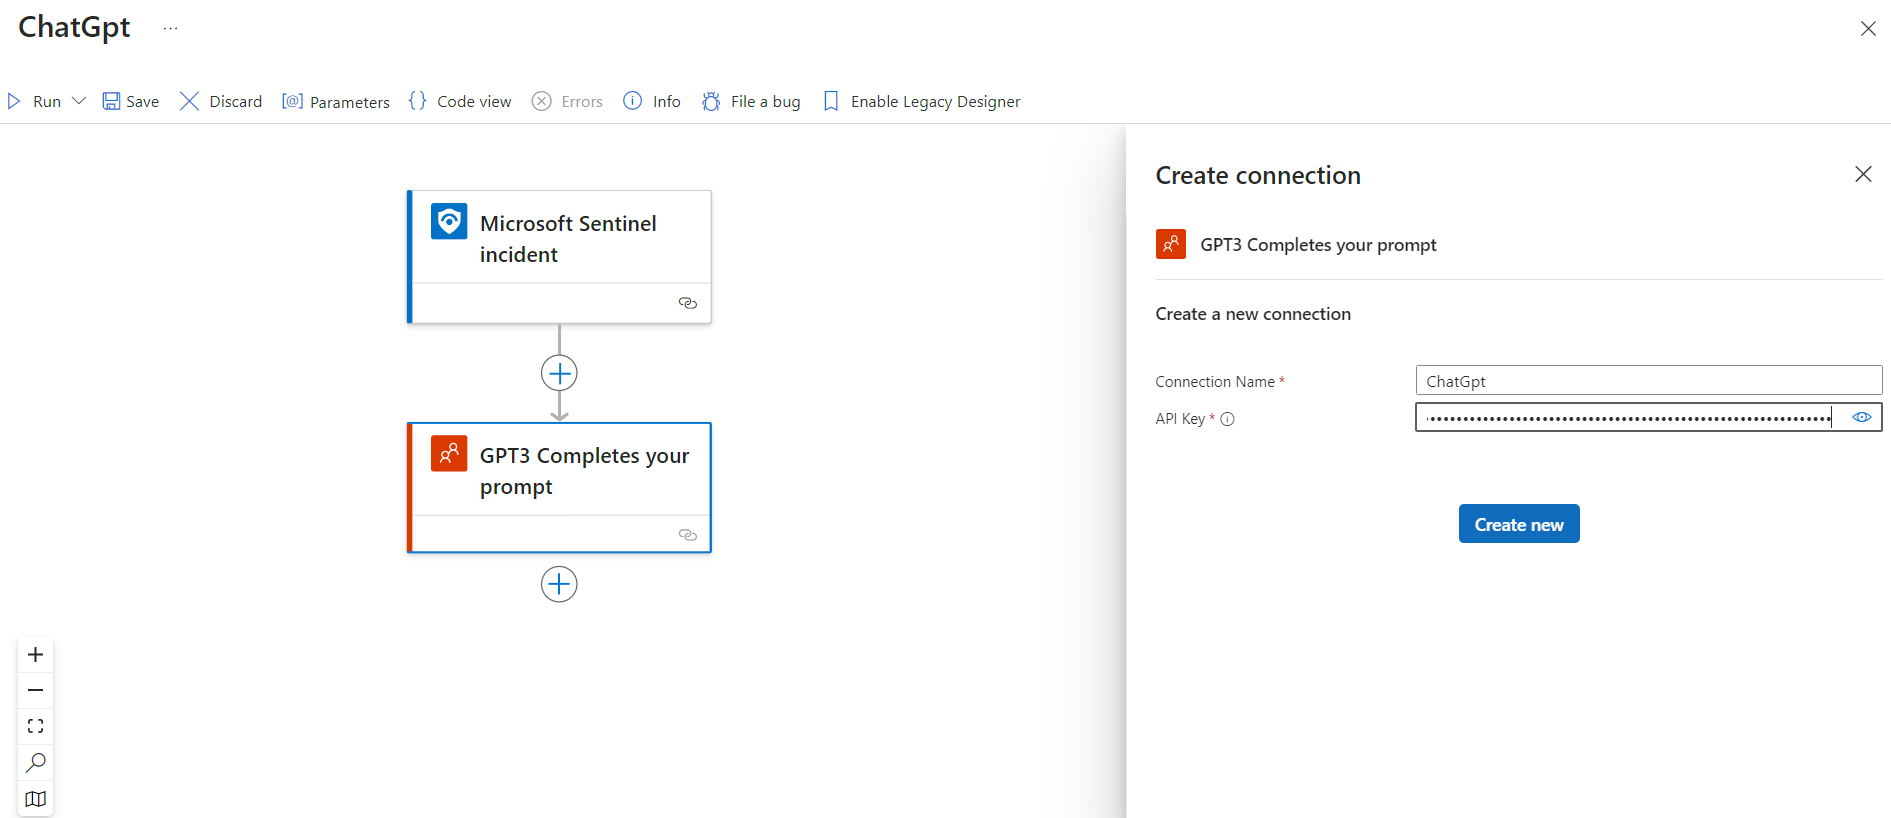The width and height of the screenshot is (1891, 818).
Task: Expand the Run dropdown chevron
Action: click(x=79, y=101)
